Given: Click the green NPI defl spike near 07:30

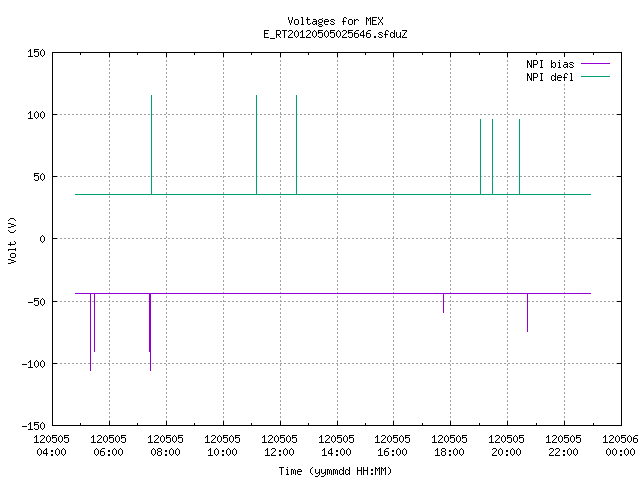Looking at the screenshot, I should [151, 145].
